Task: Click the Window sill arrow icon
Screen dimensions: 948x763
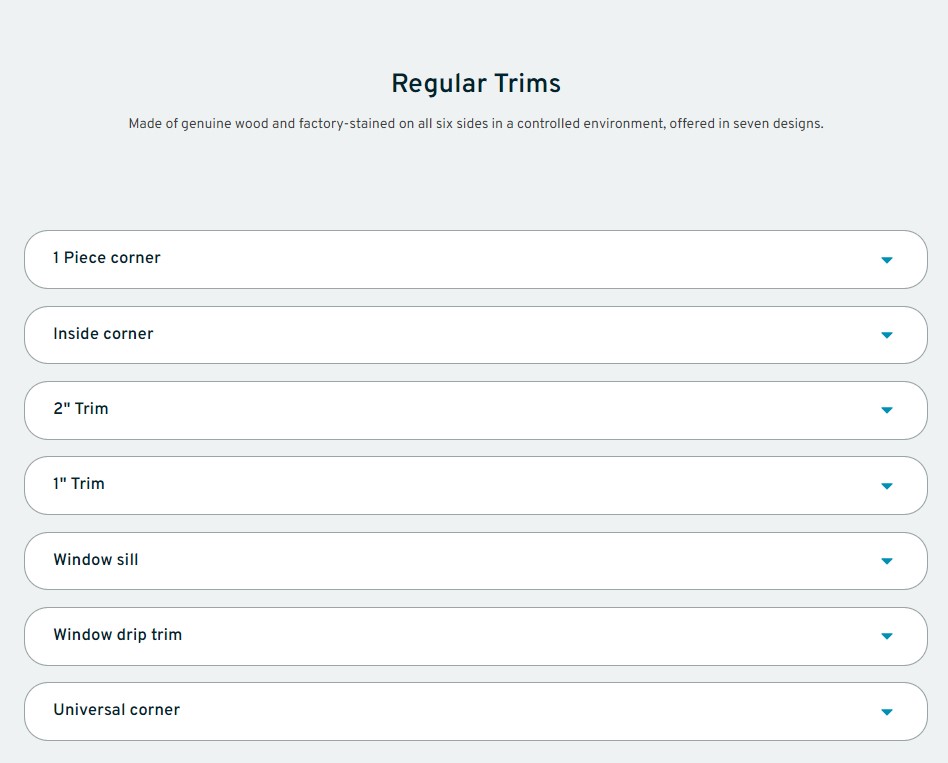Action: 886,561
